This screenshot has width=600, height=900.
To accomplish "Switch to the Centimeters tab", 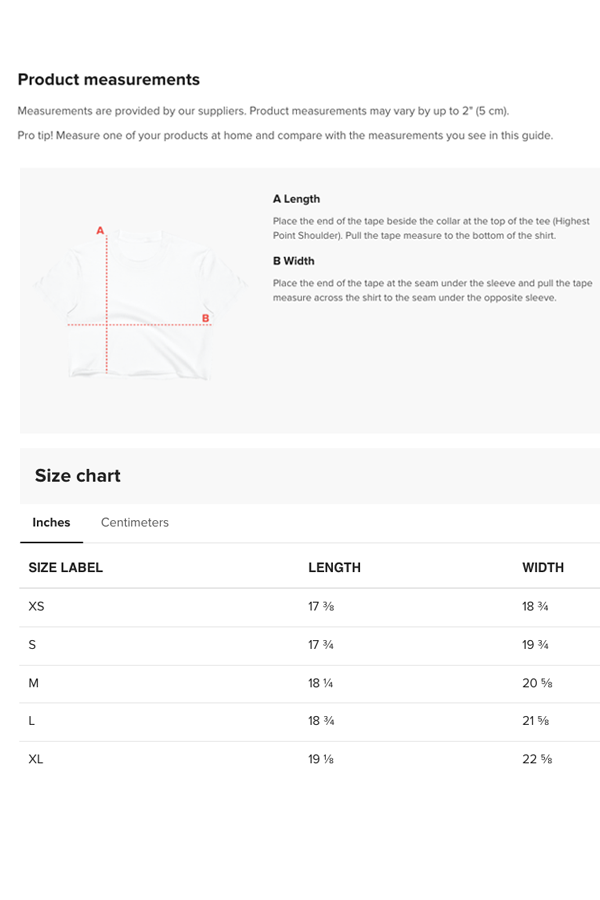I will tap(134, 522).
